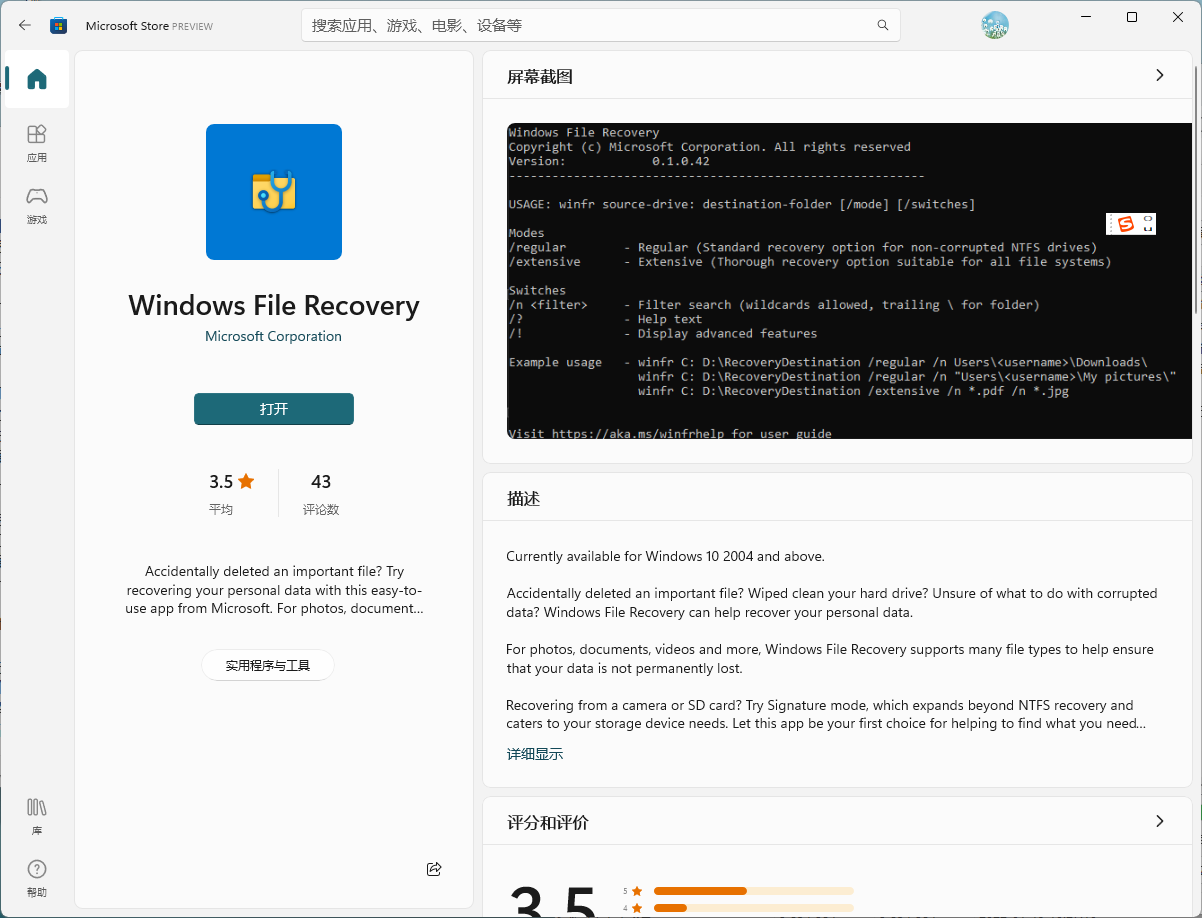Click the Microsoft Store logo icon
Image resolution: width=1202 pixels, height=918 pixels.
pos(59,26)
